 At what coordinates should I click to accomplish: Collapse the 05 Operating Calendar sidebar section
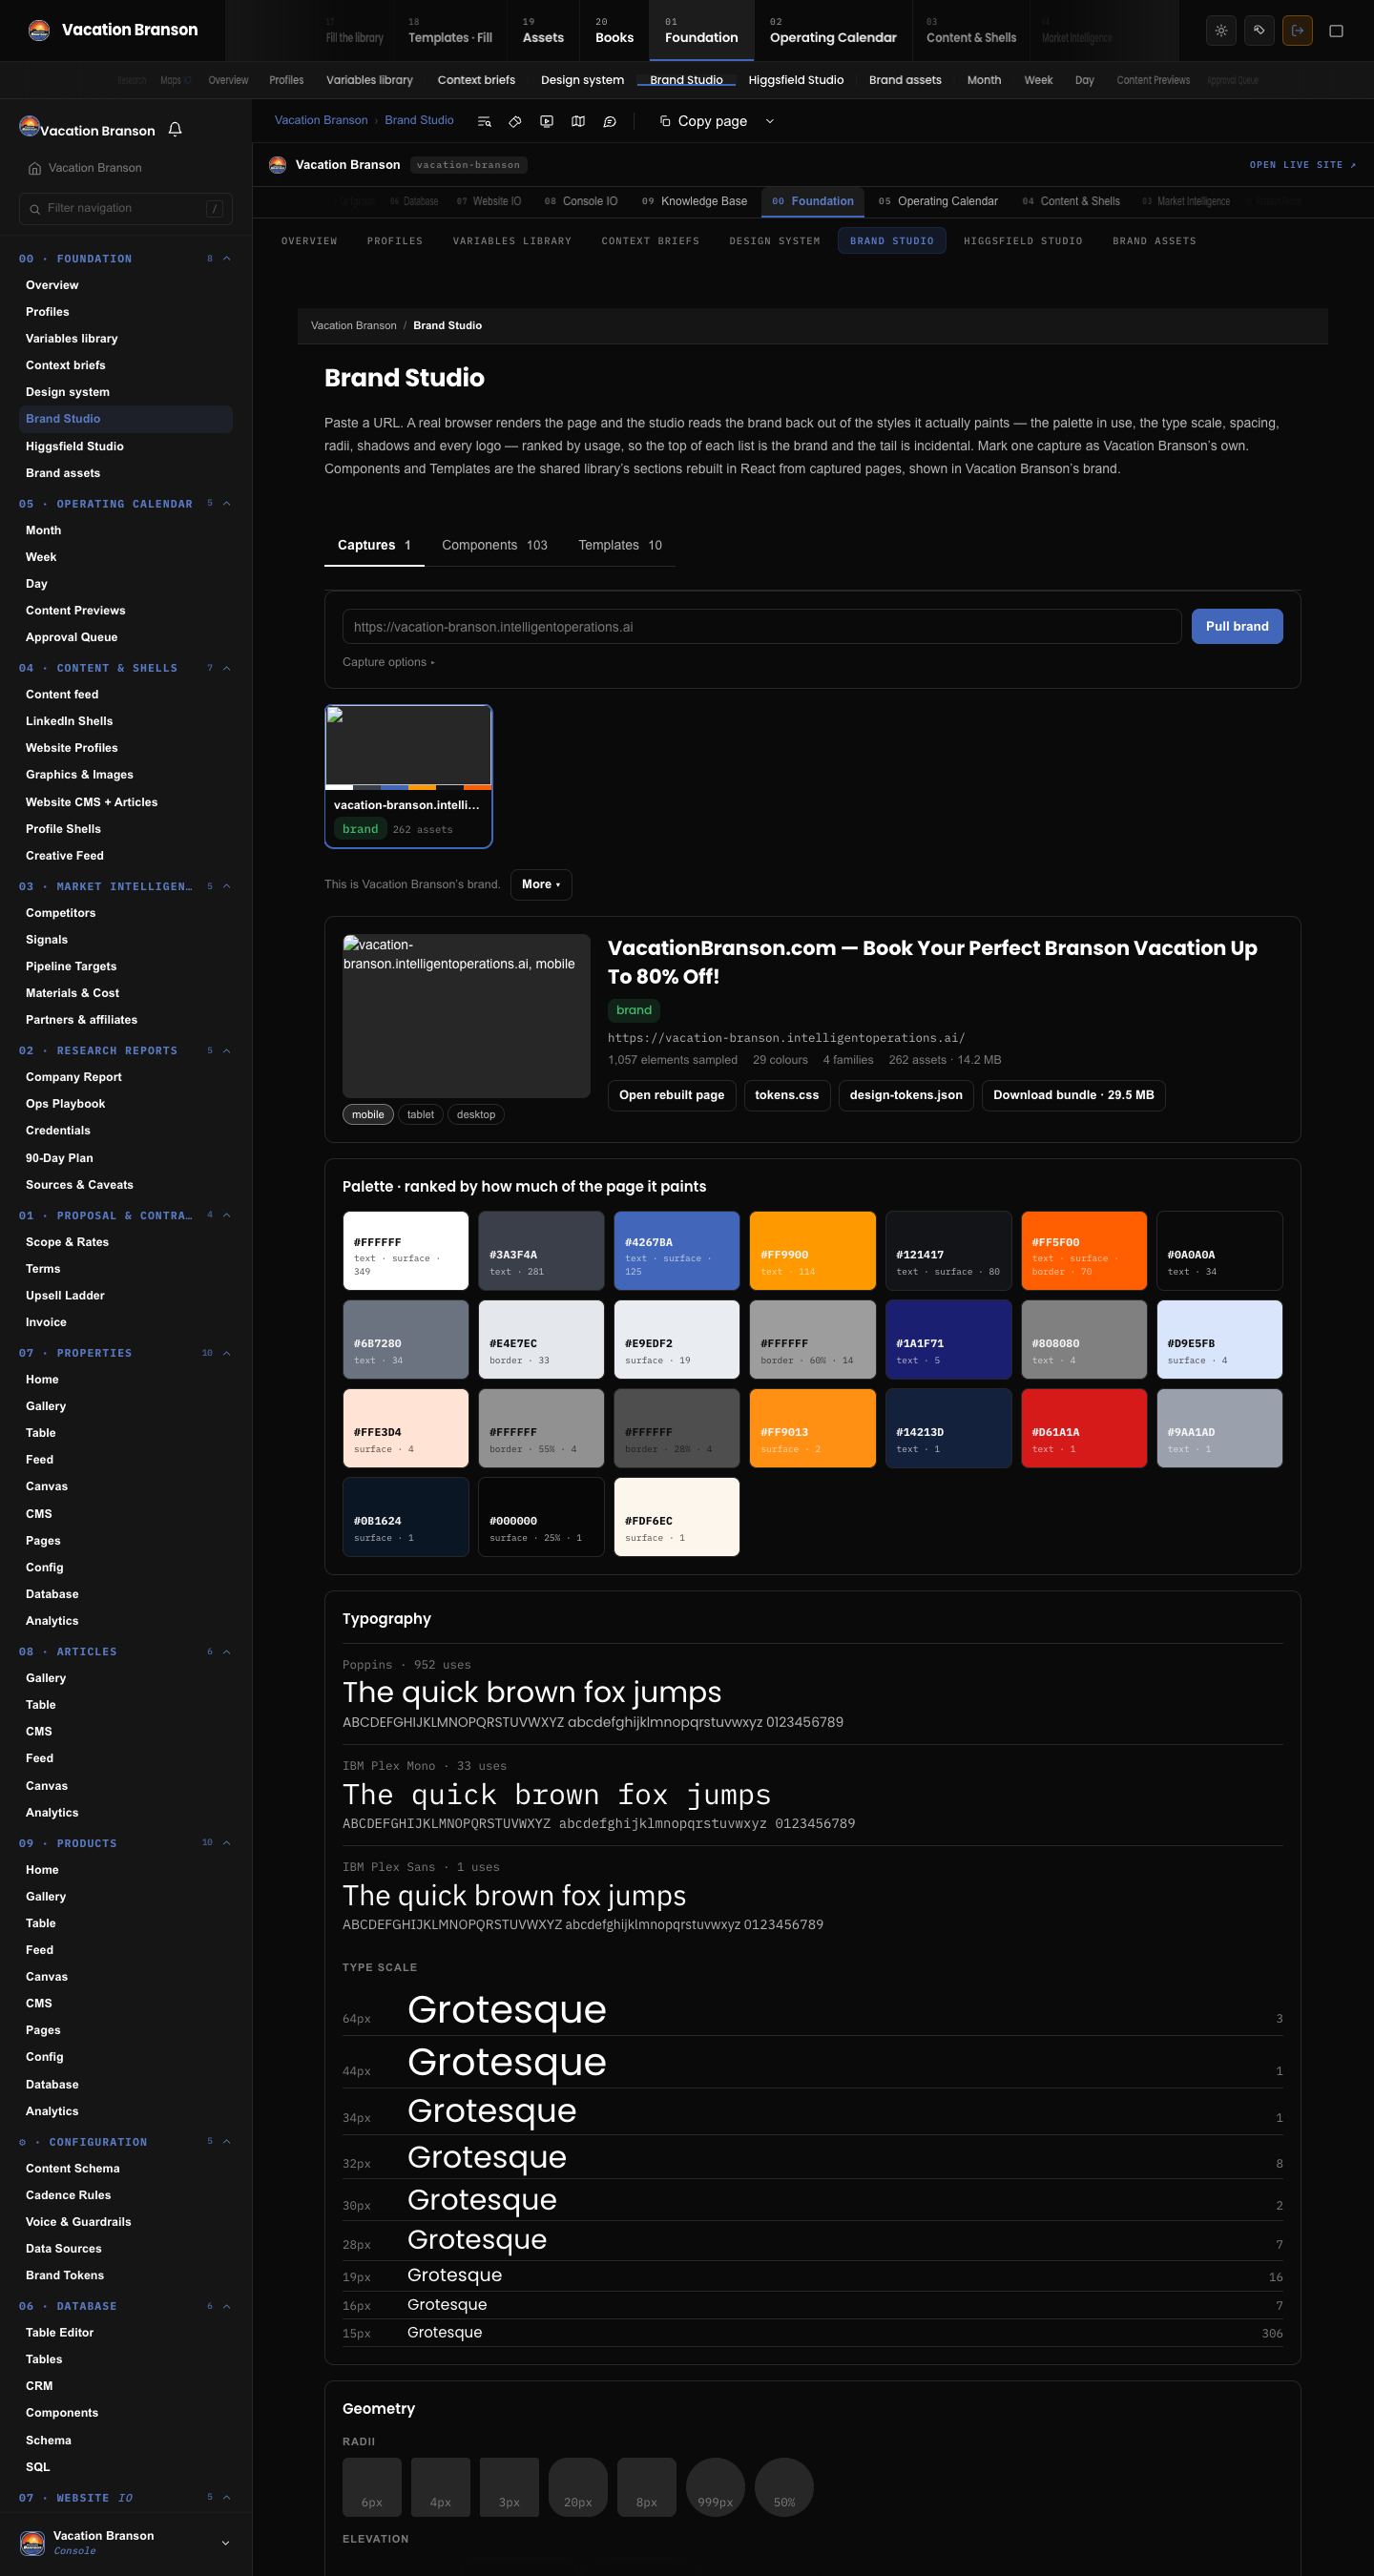226,503
